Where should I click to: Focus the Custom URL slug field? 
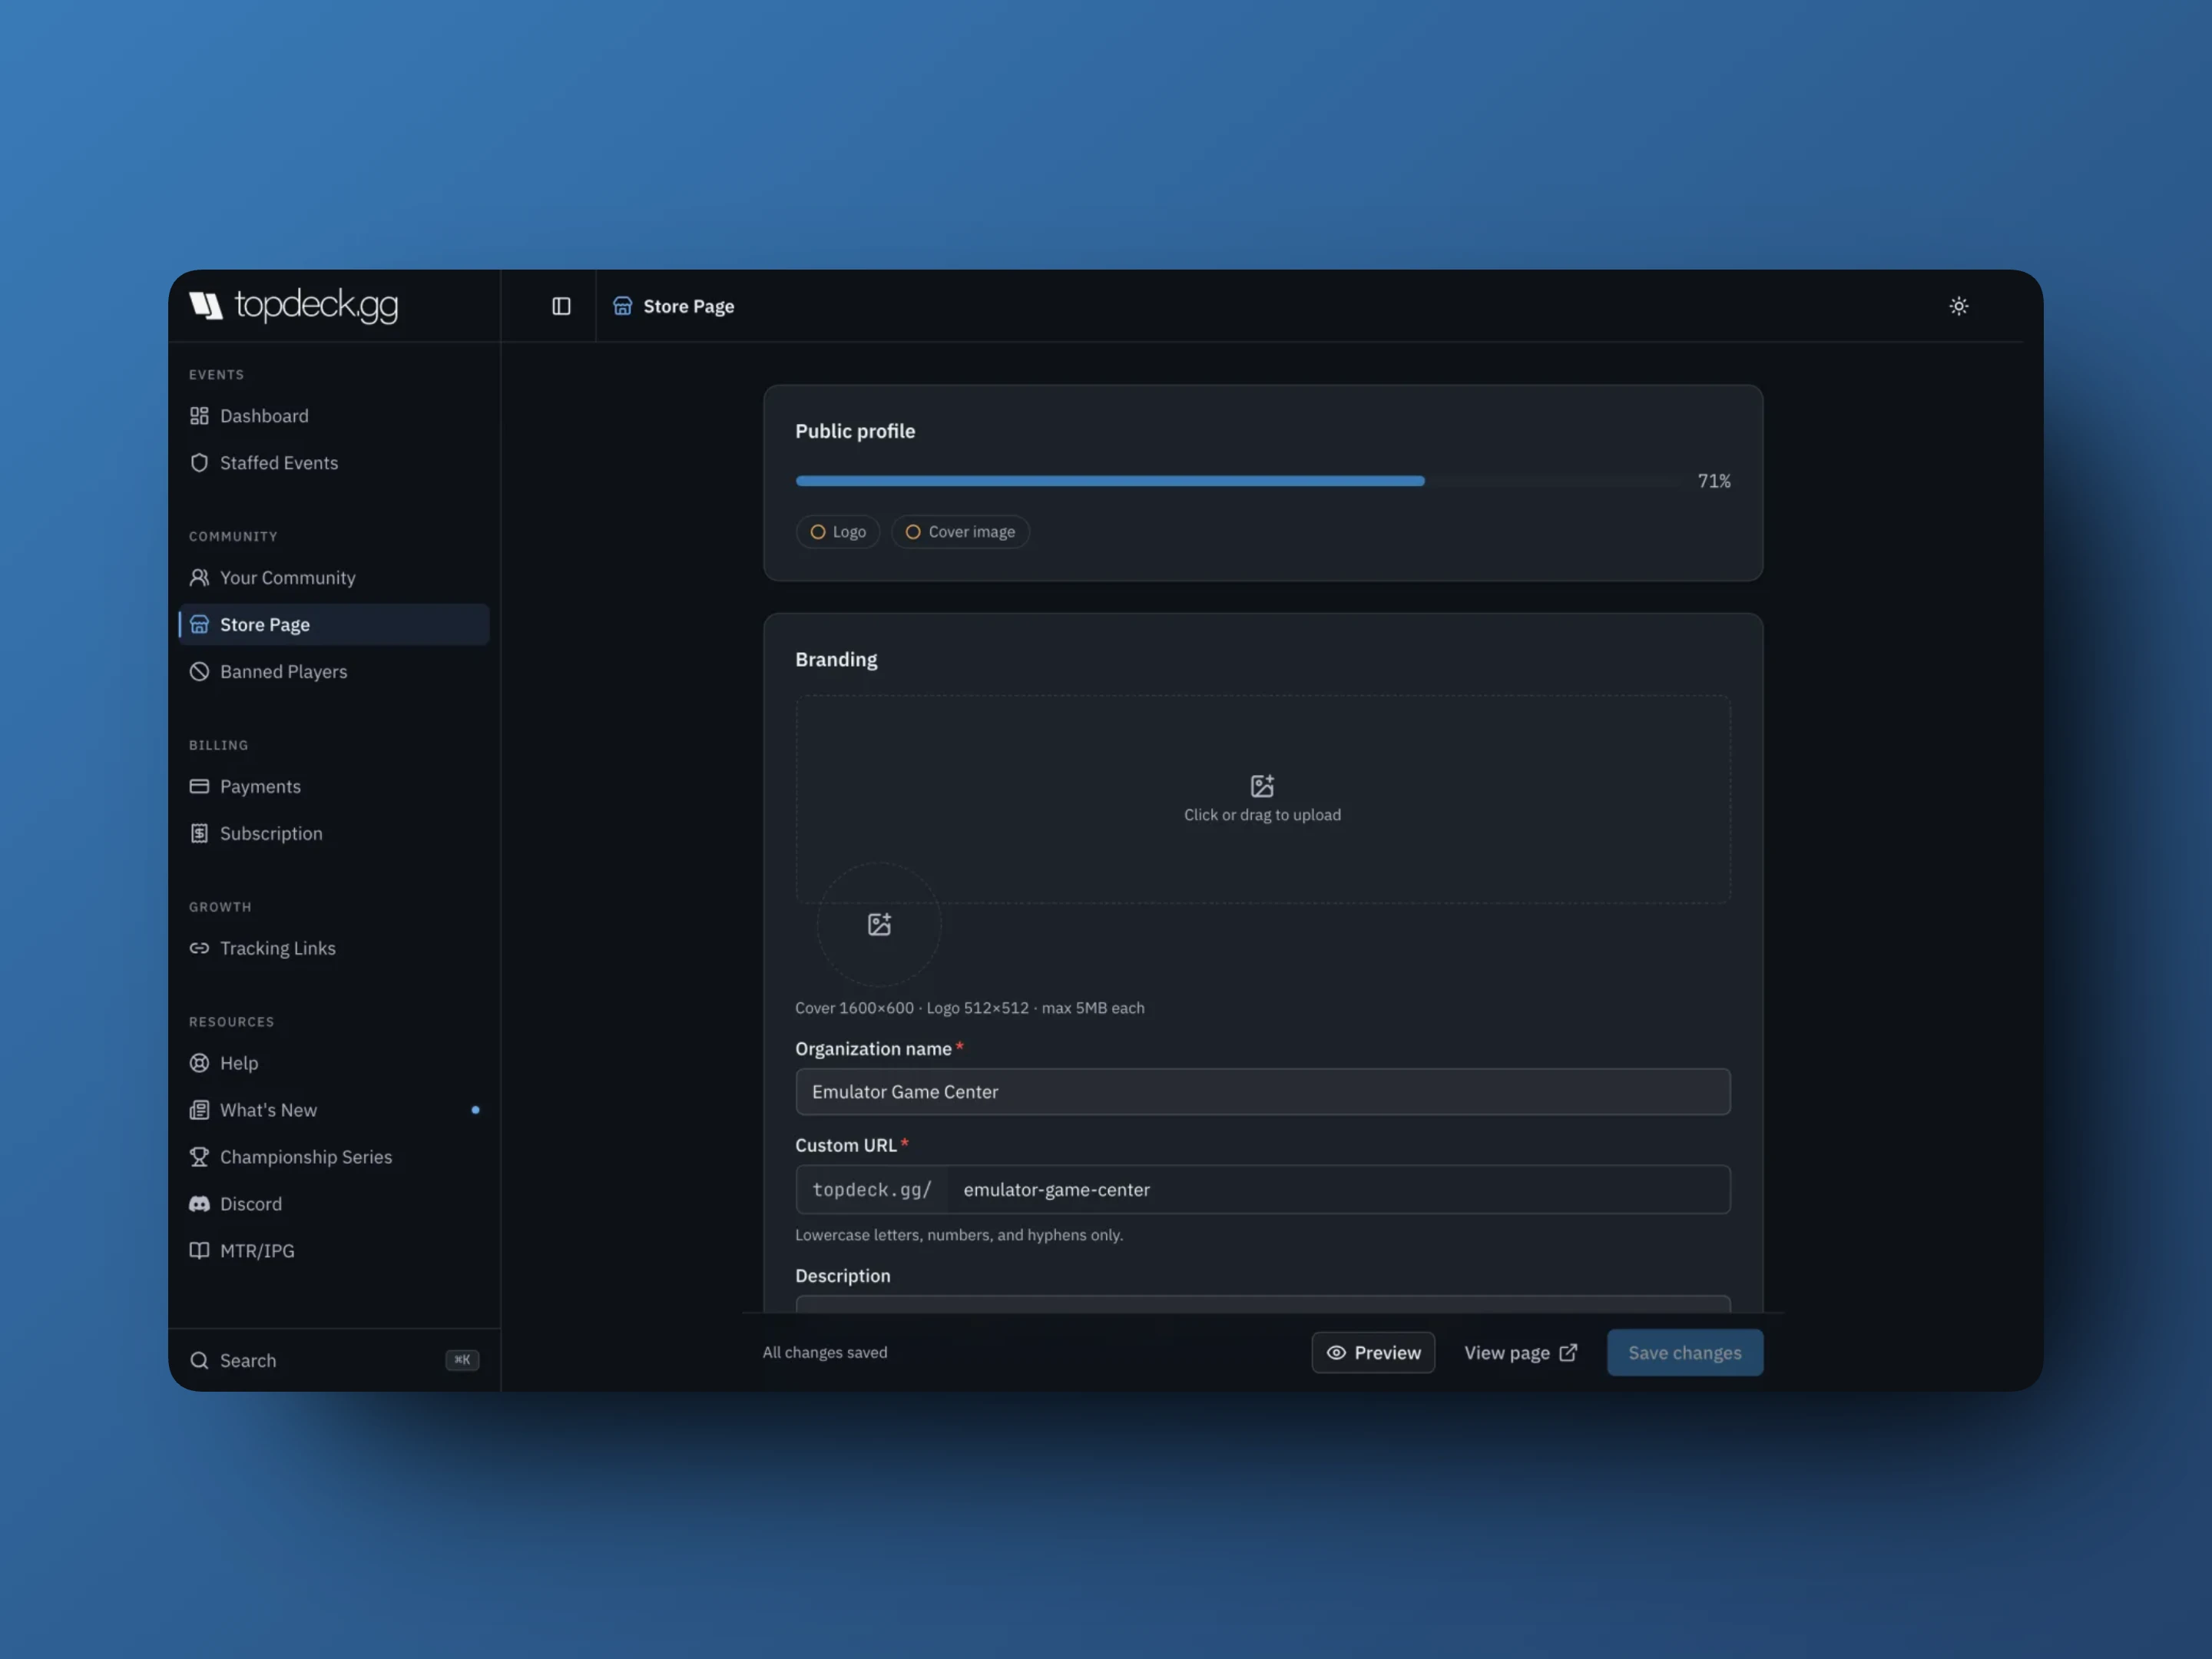tap(1339, 1190)
